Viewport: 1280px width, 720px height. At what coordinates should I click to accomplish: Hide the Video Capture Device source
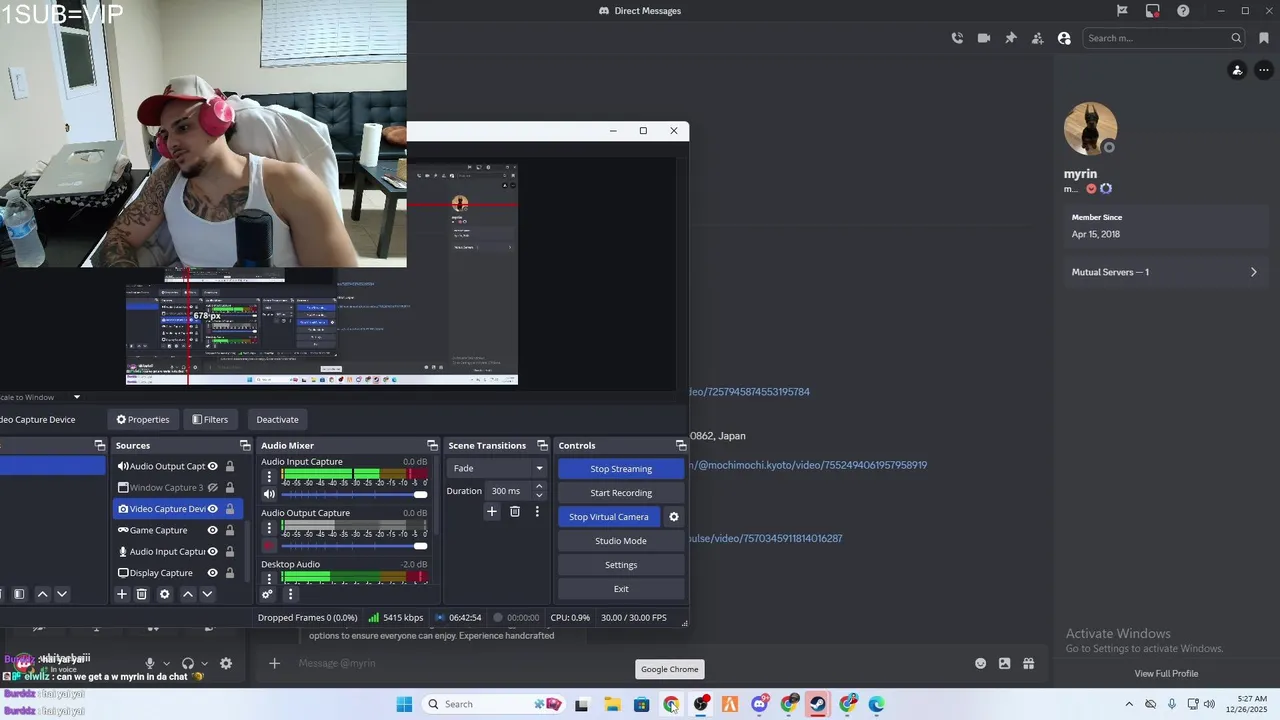213,509
